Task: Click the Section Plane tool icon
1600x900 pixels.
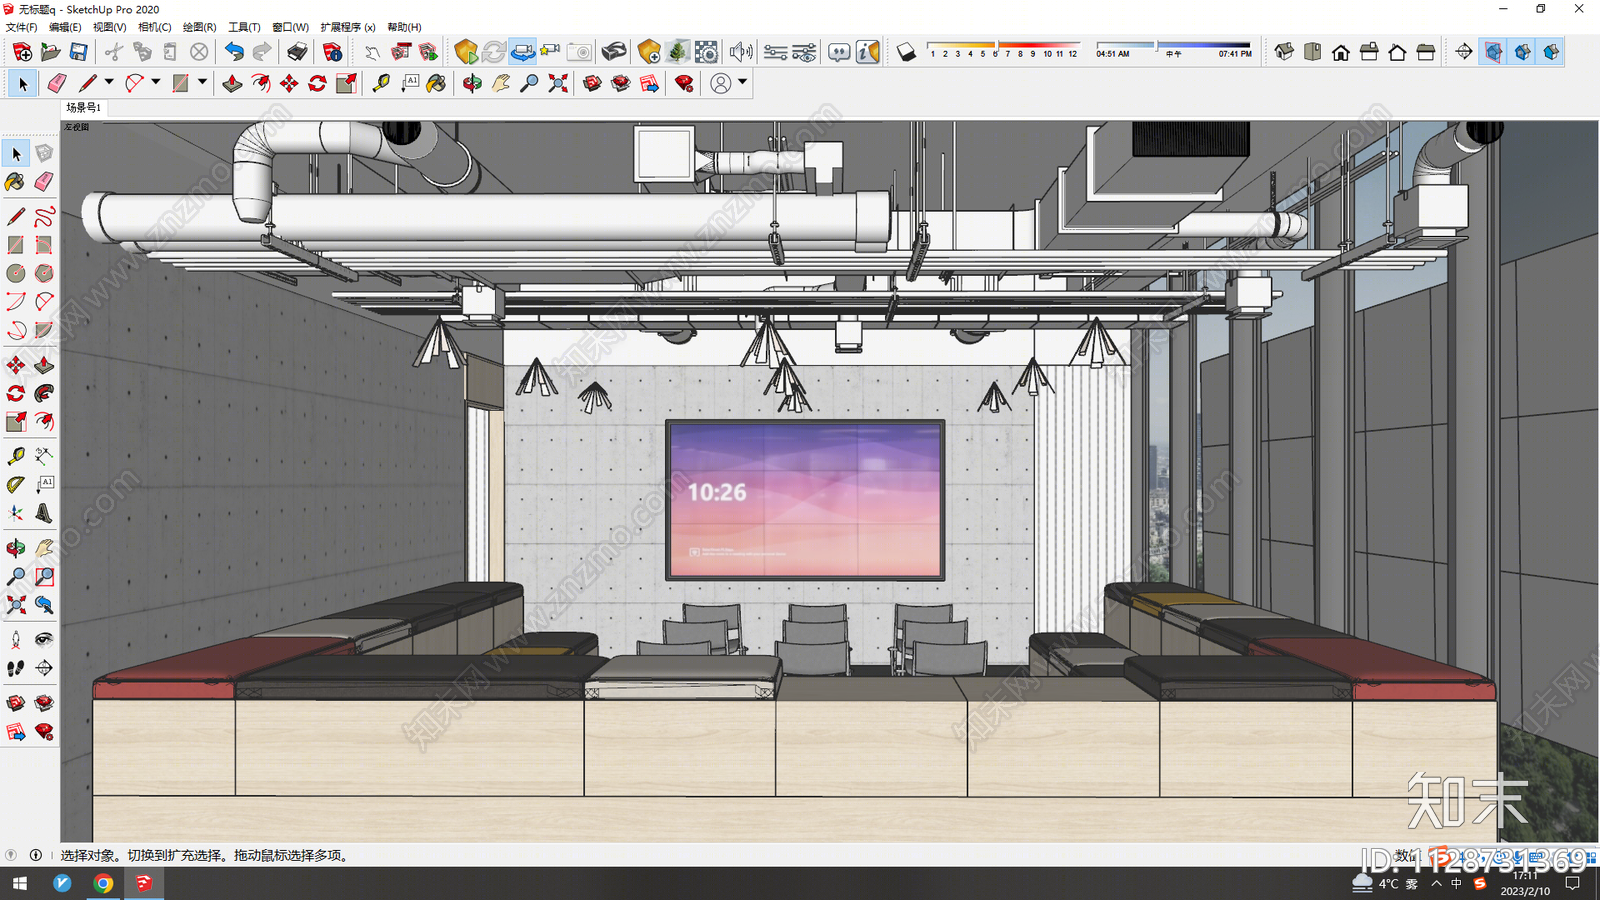Action: point(1464,52)
